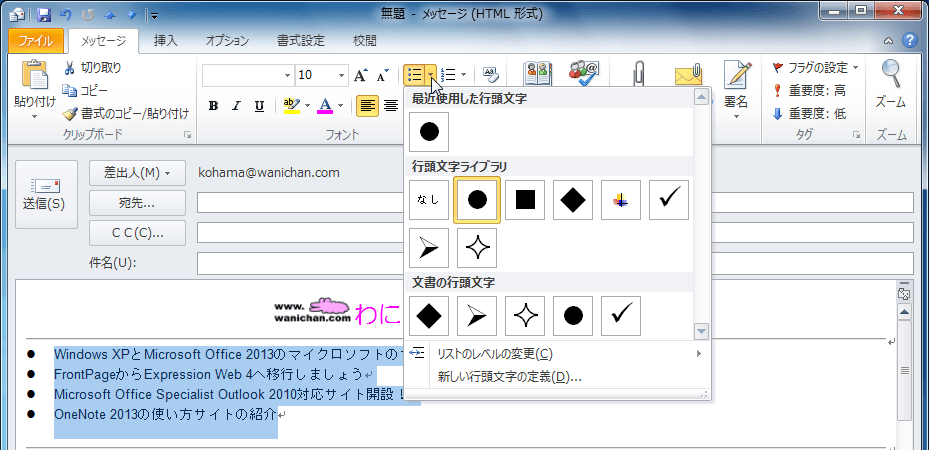This screenshot has height=450, width=929.
Task: Toggle Italic formatting
Action: (236, 106)
